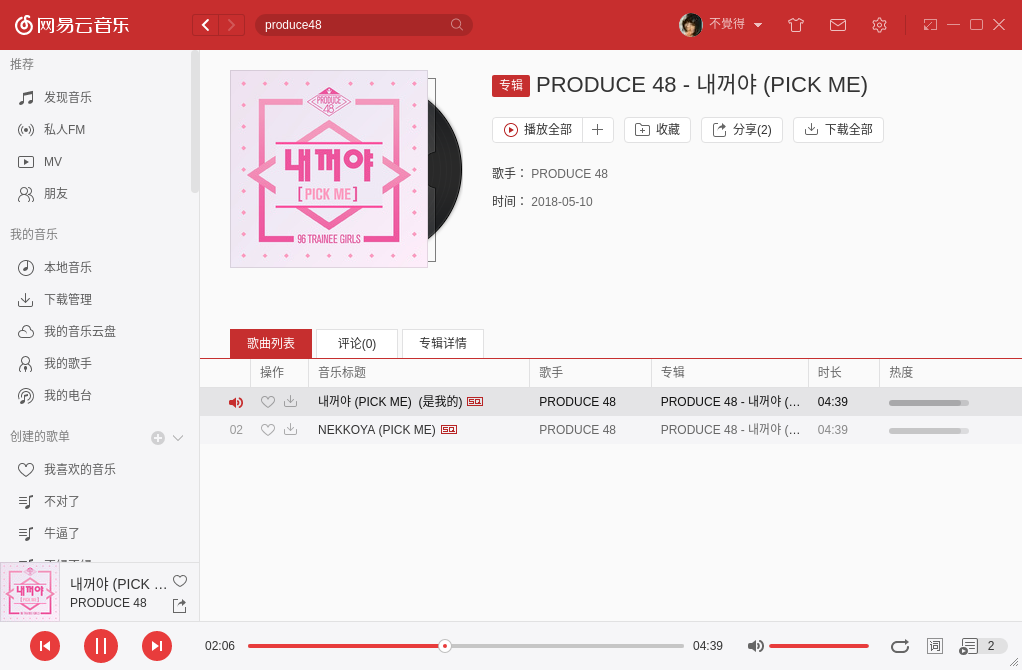Toggle loop play mode icon

(900, 646)
